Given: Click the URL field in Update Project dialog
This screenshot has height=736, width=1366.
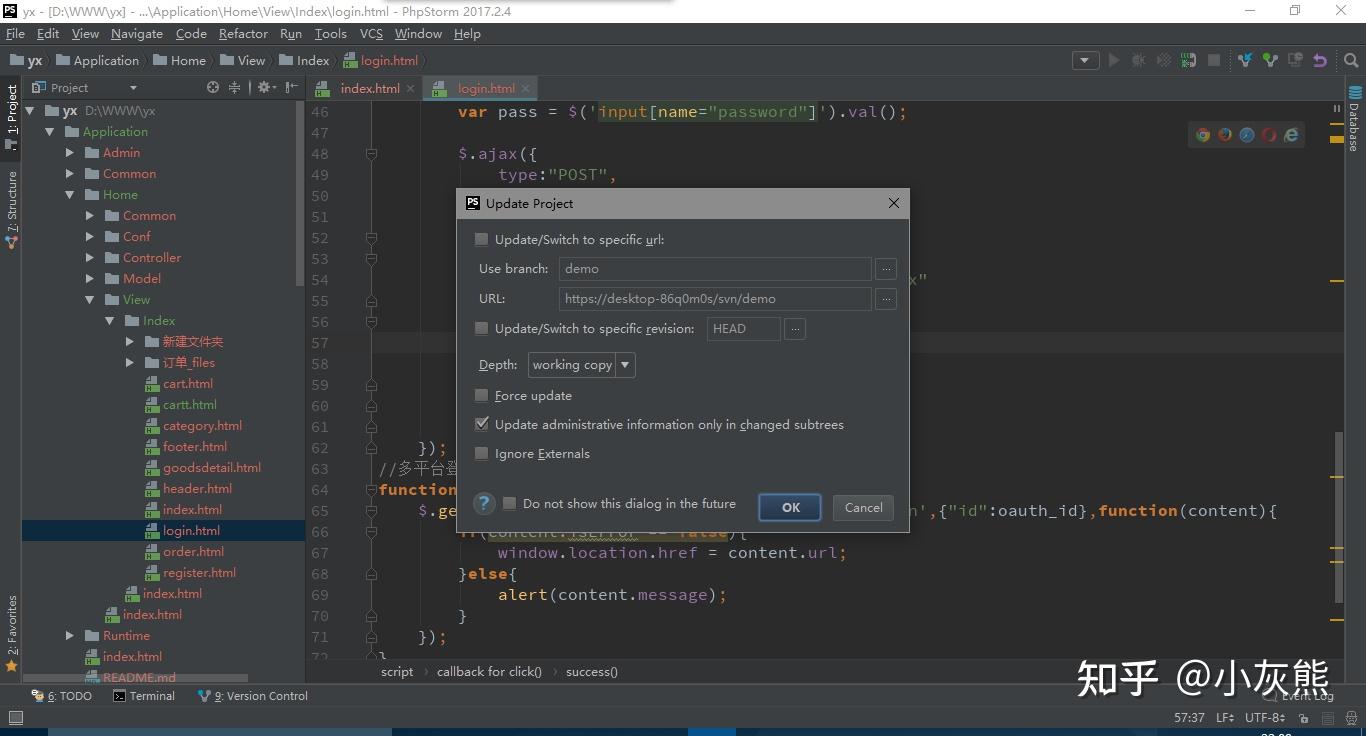Looking at the screenshot, I should point(714,299).
